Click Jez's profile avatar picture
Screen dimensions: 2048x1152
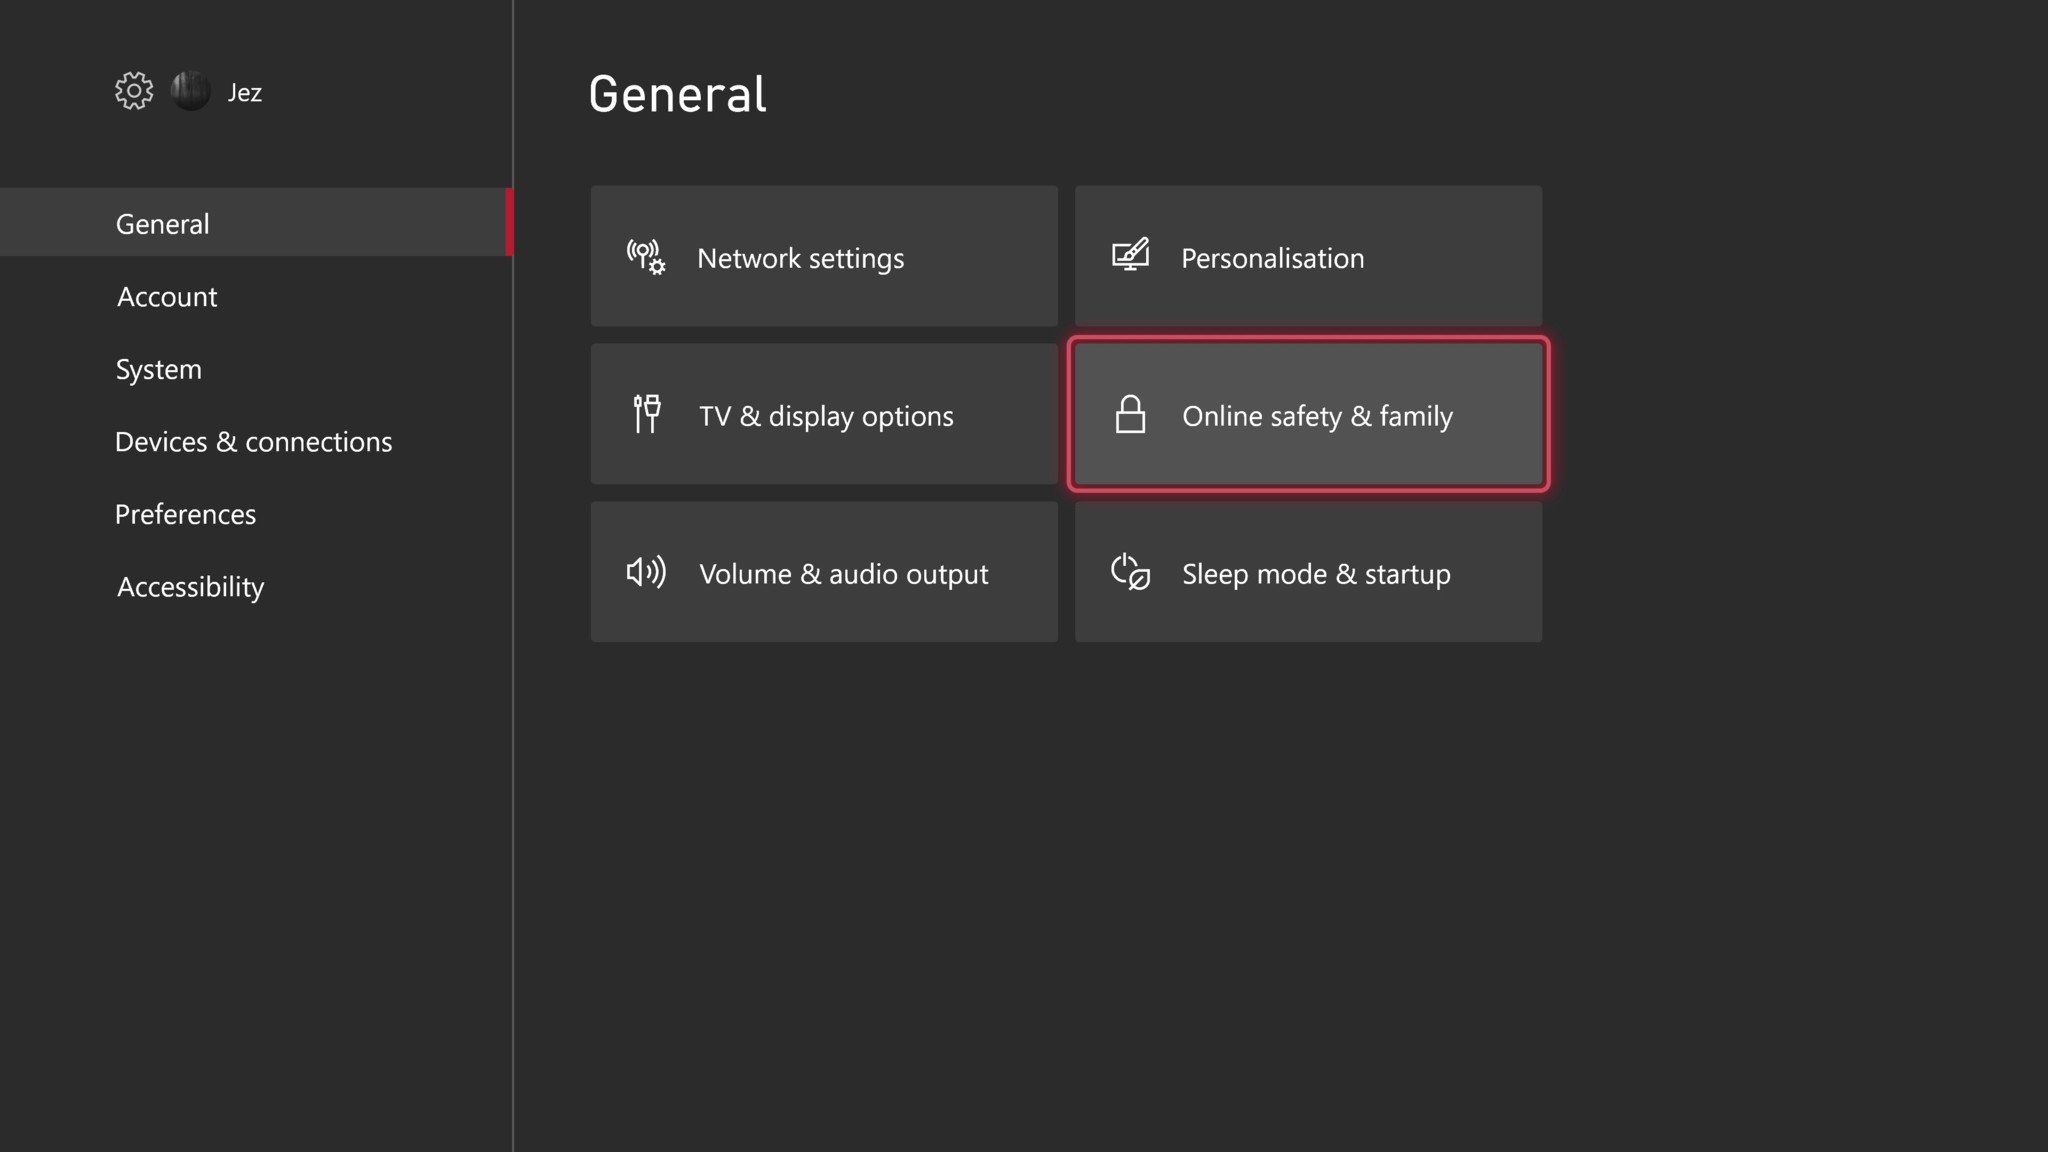coord(190,91)
